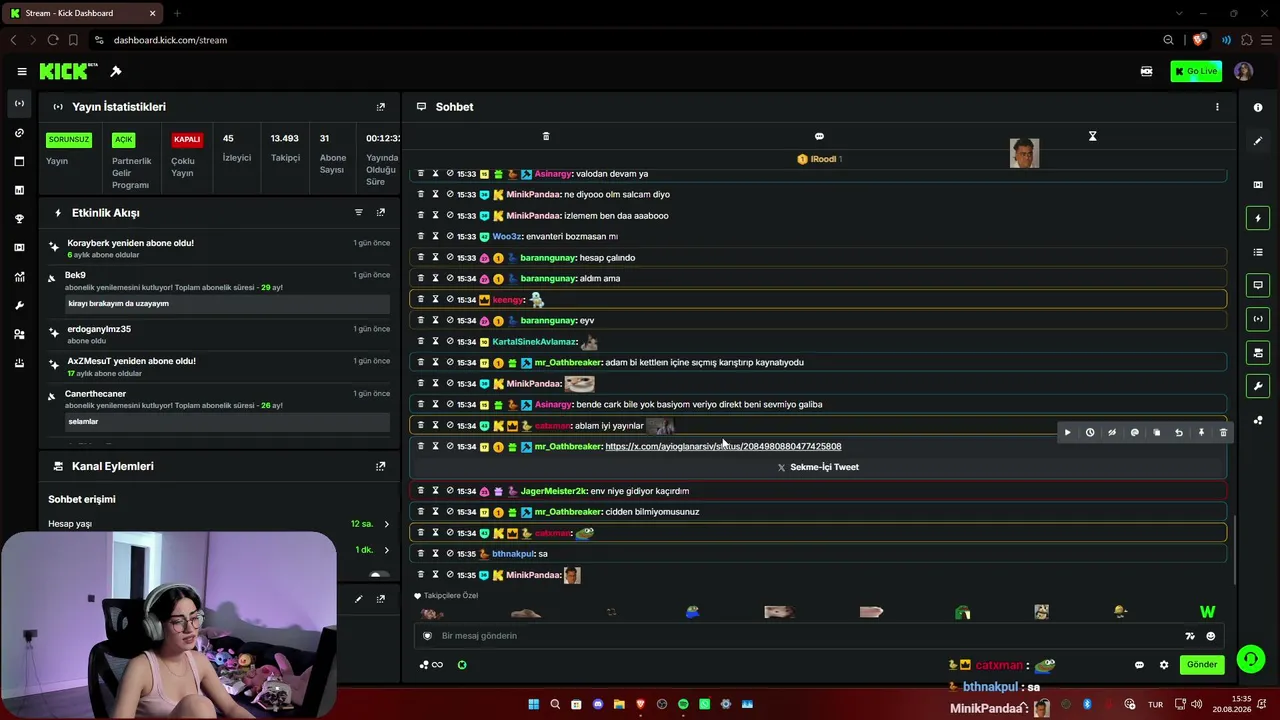Click username JagerMeister2k in chat
This screenshot has width=1280, height=720.
553,491
